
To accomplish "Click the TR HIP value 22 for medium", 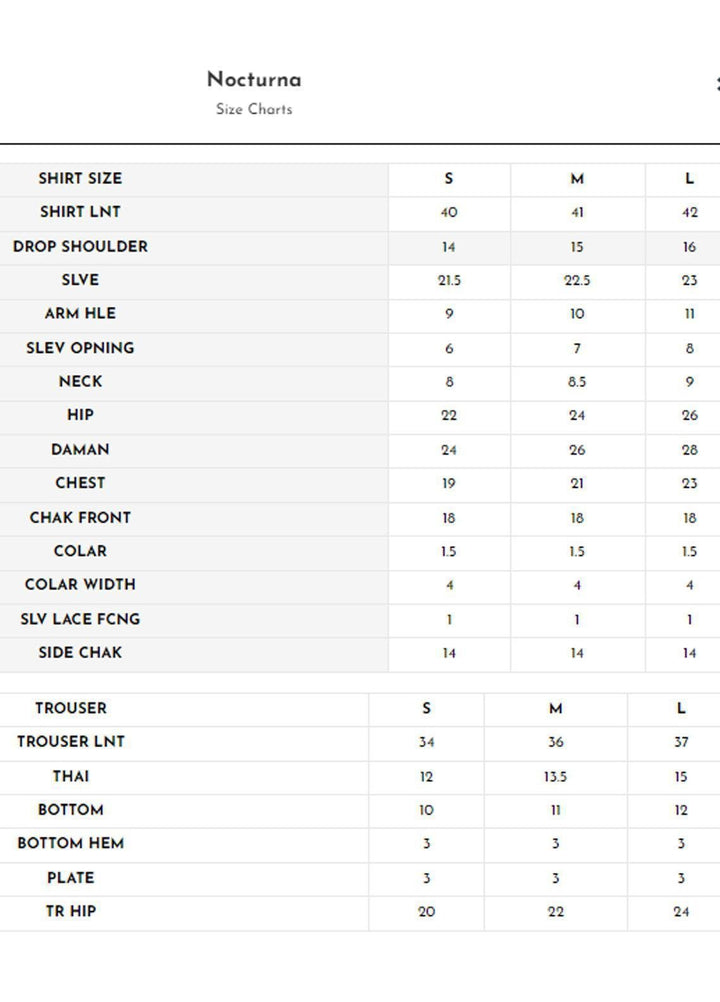I will point(556,912).
